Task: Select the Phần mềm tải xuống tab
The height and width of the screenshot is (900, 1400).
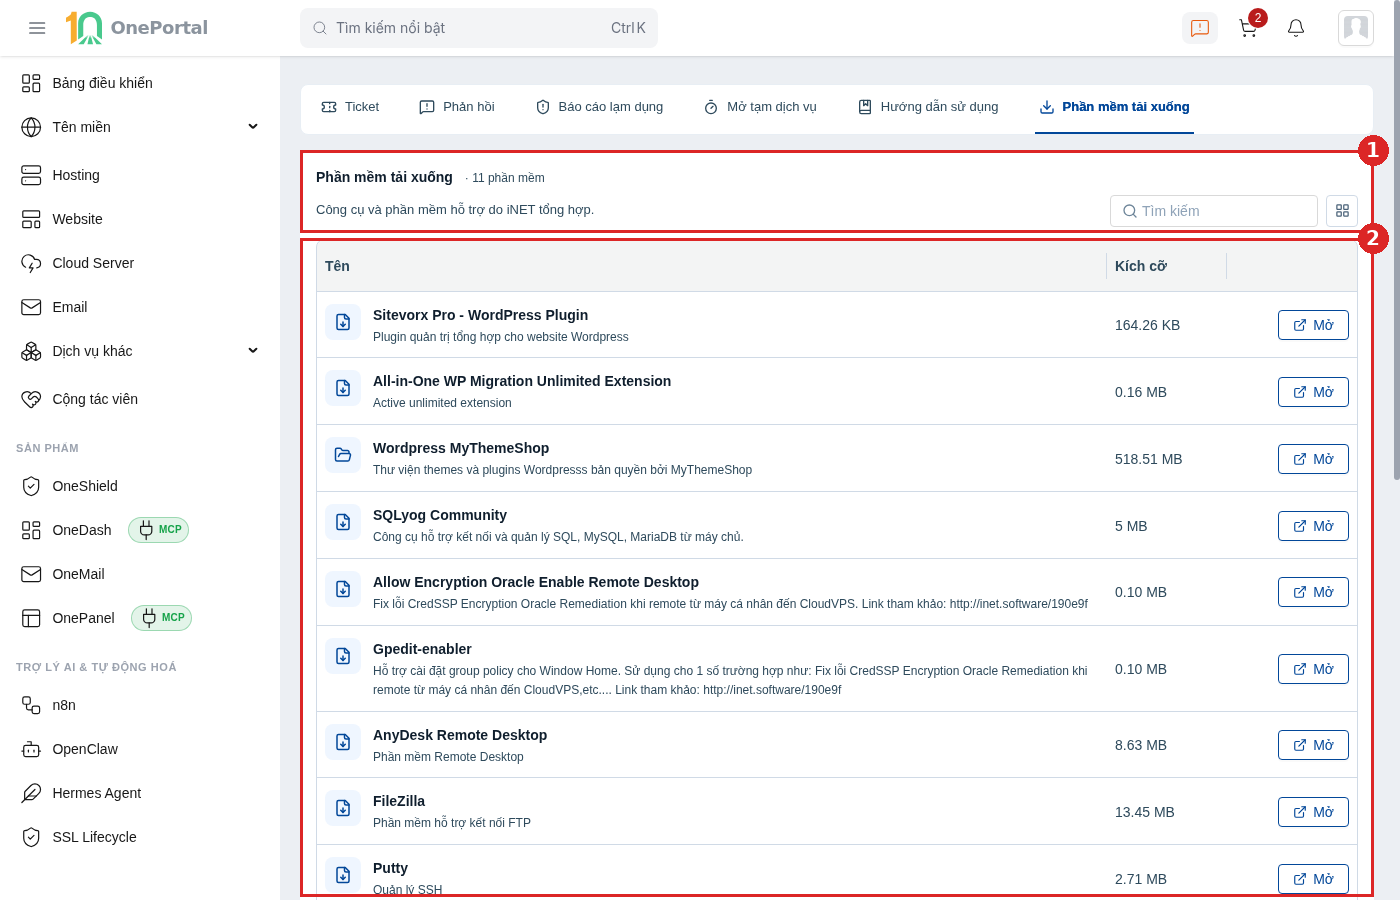Action: coord(1114,107)
